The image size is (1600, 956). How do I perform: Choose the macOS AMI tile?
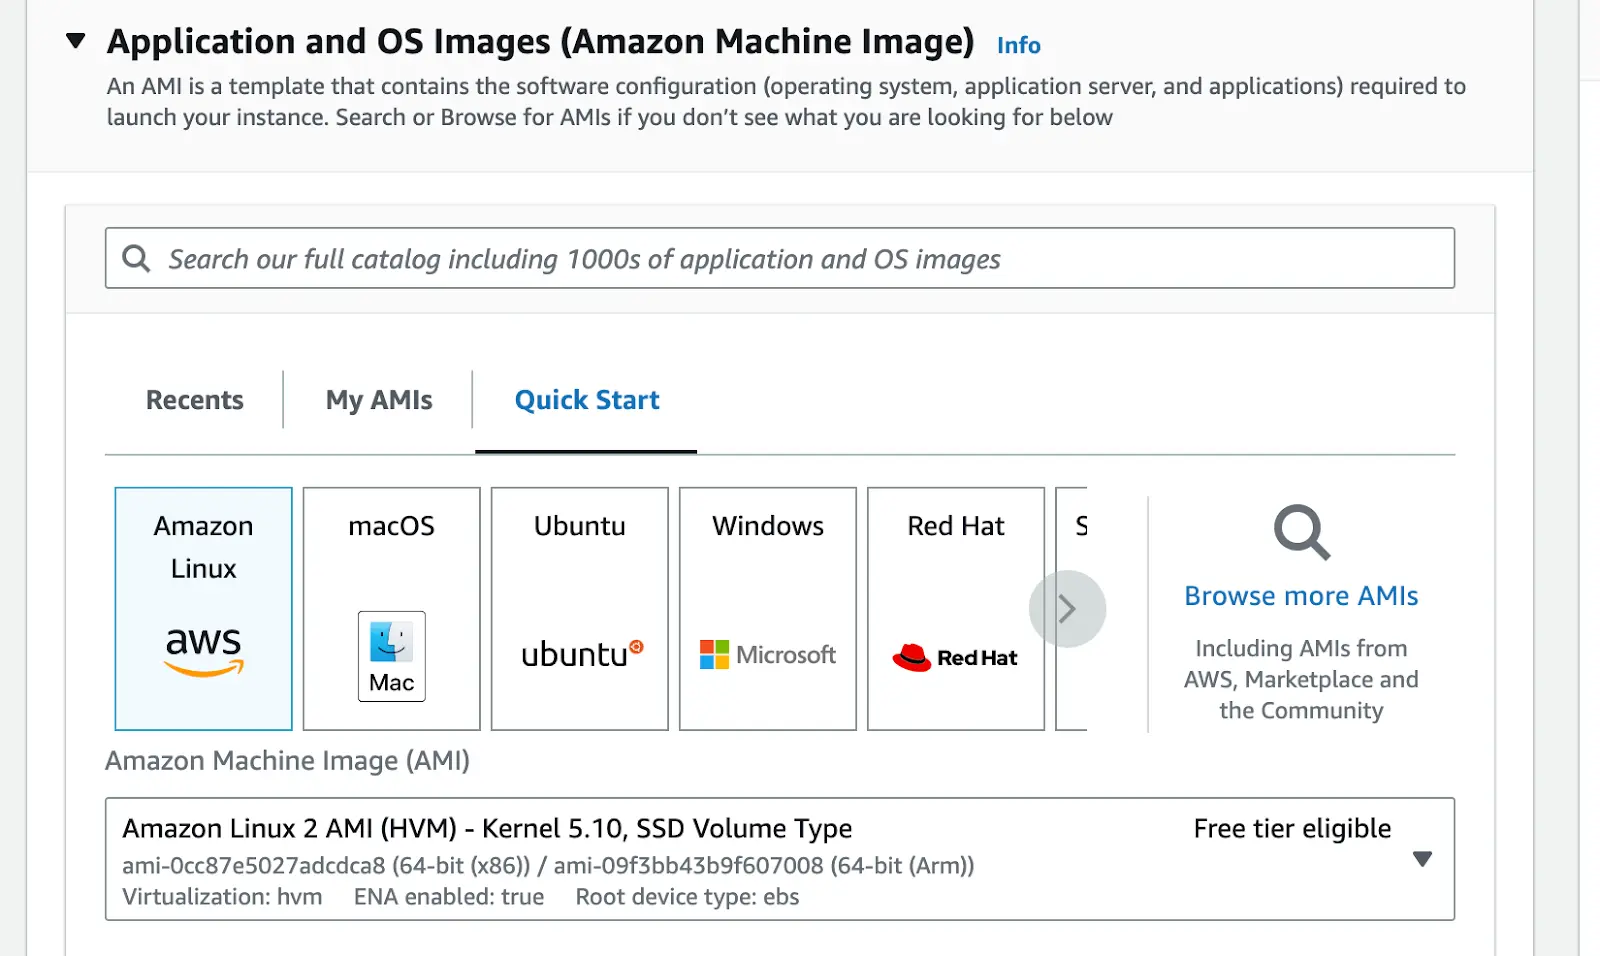(392, 609)
